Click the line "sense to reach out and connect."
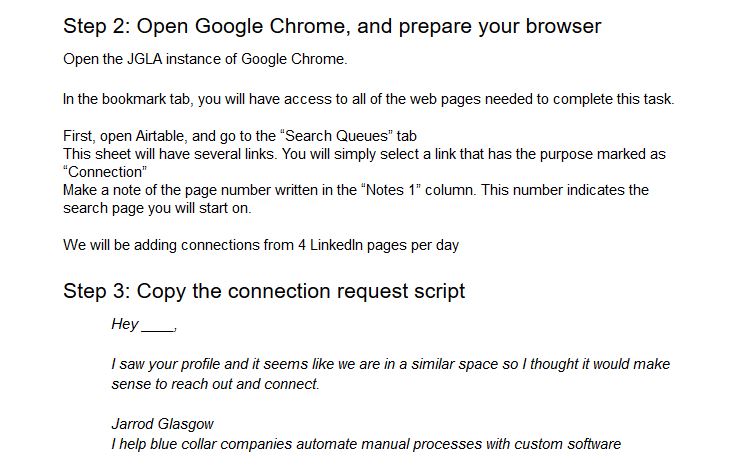Image resolution: width=732 pixels, height=473 pixels. (215, 383)
